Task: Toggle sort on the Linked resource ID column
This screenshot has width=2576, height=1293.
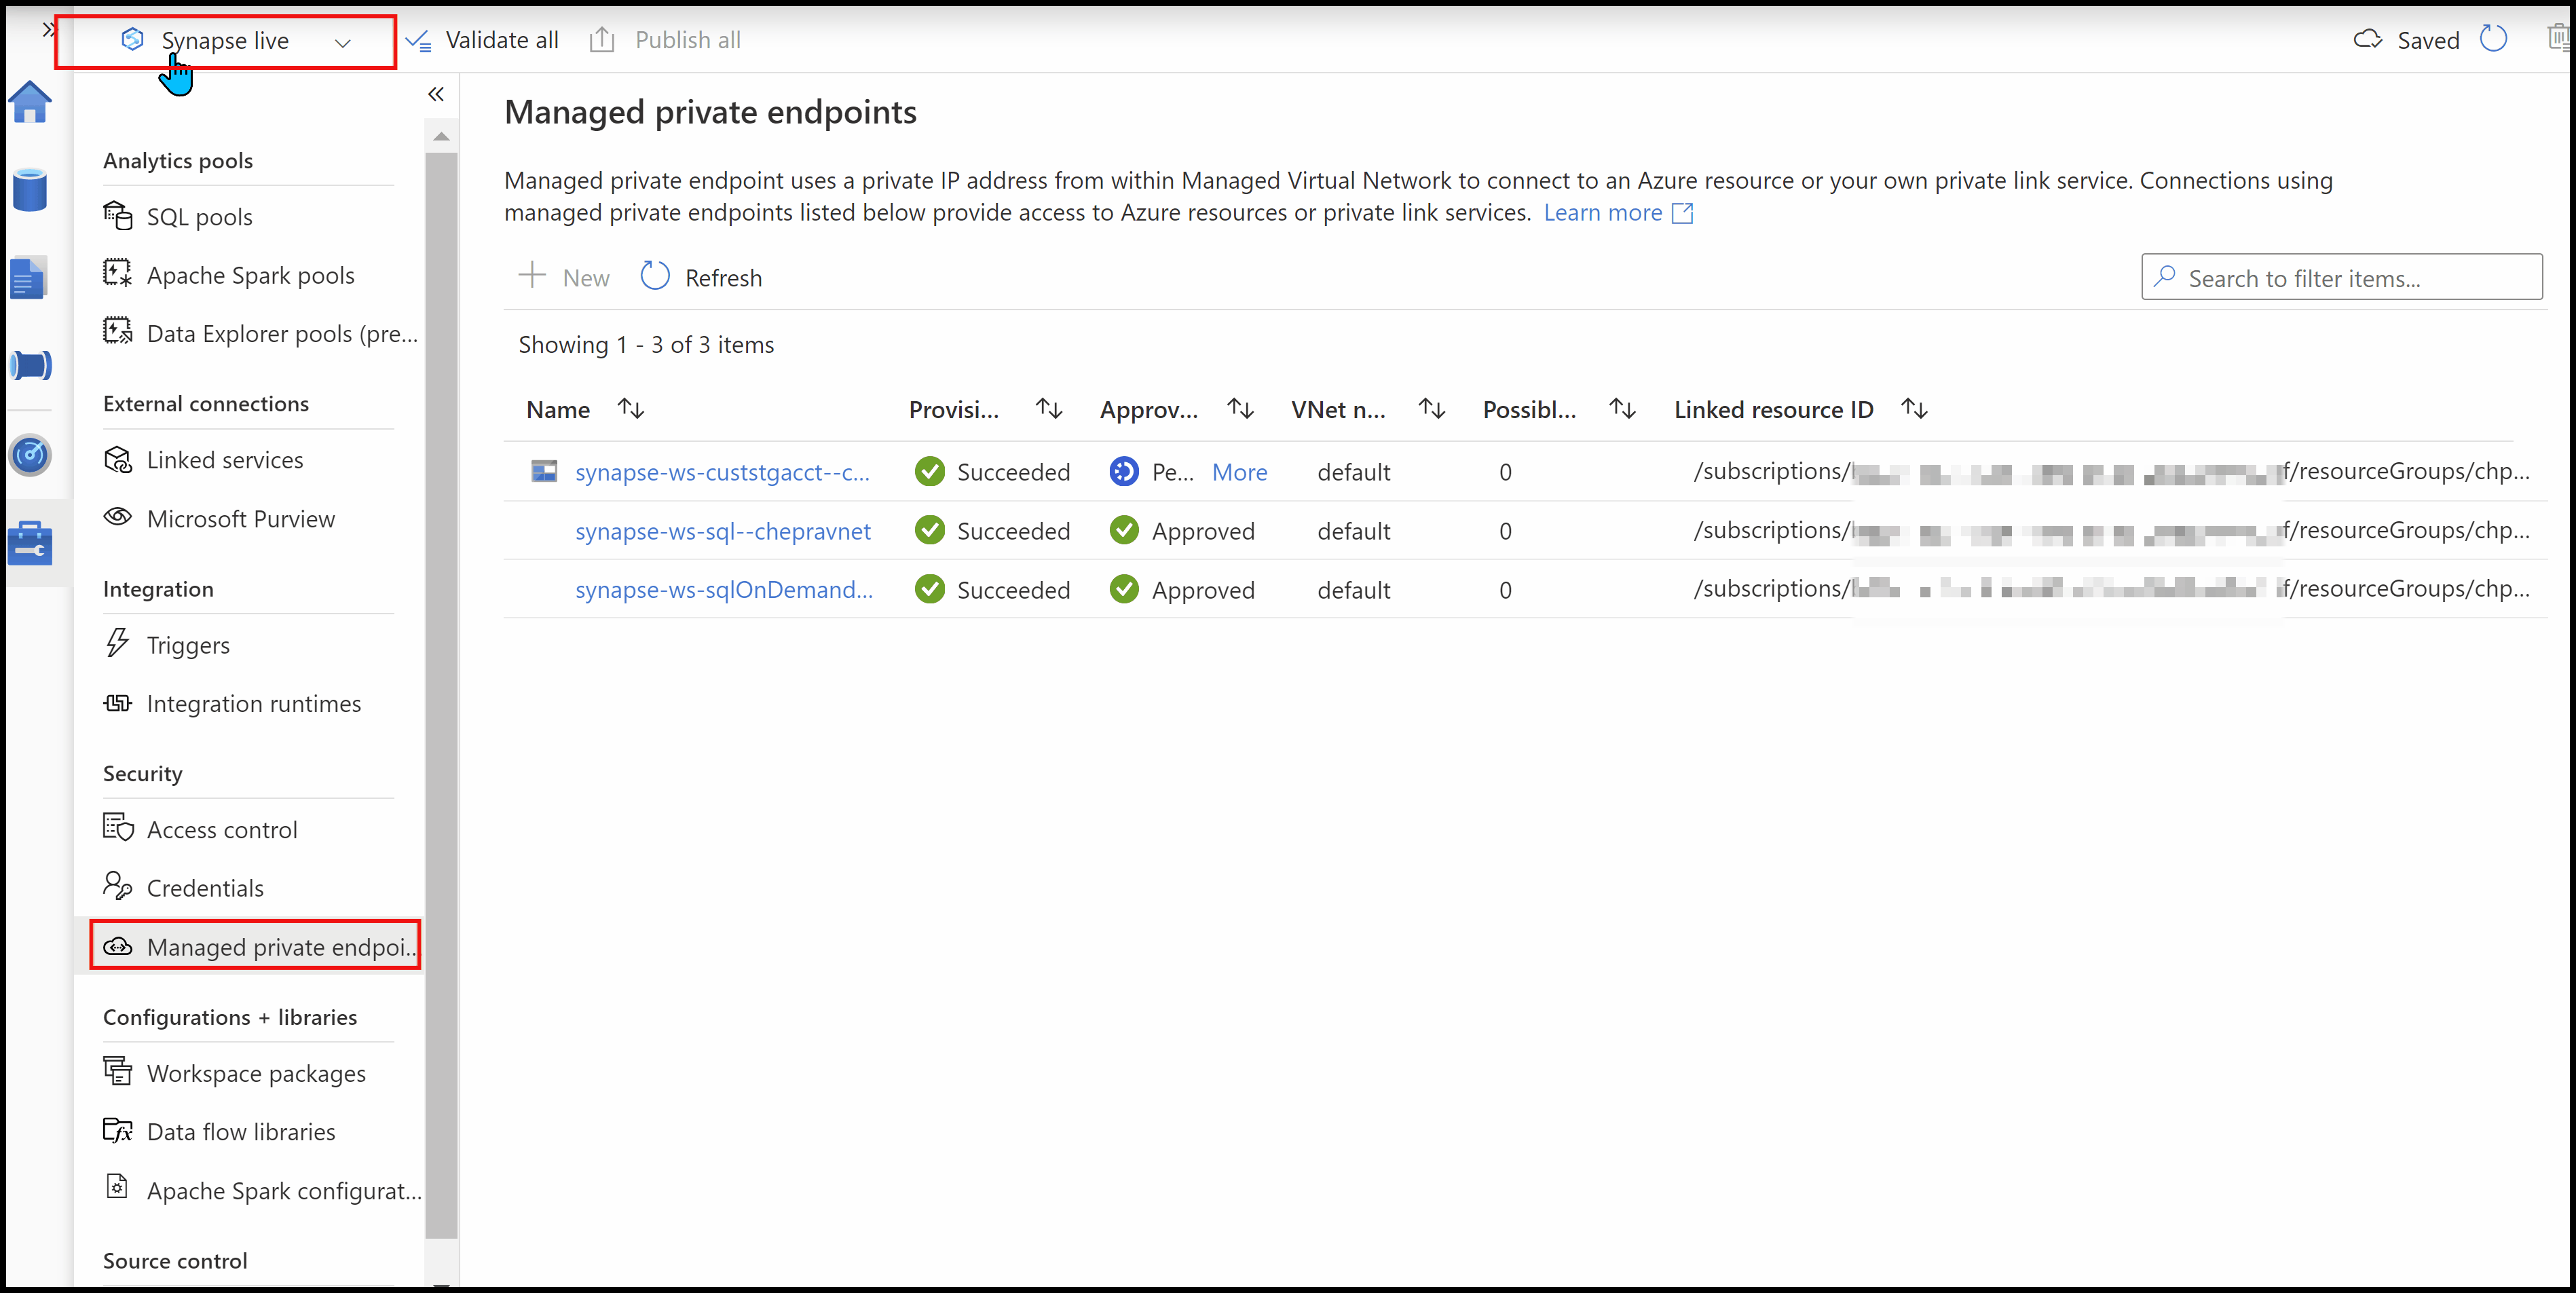Action: coord(1915,408)
